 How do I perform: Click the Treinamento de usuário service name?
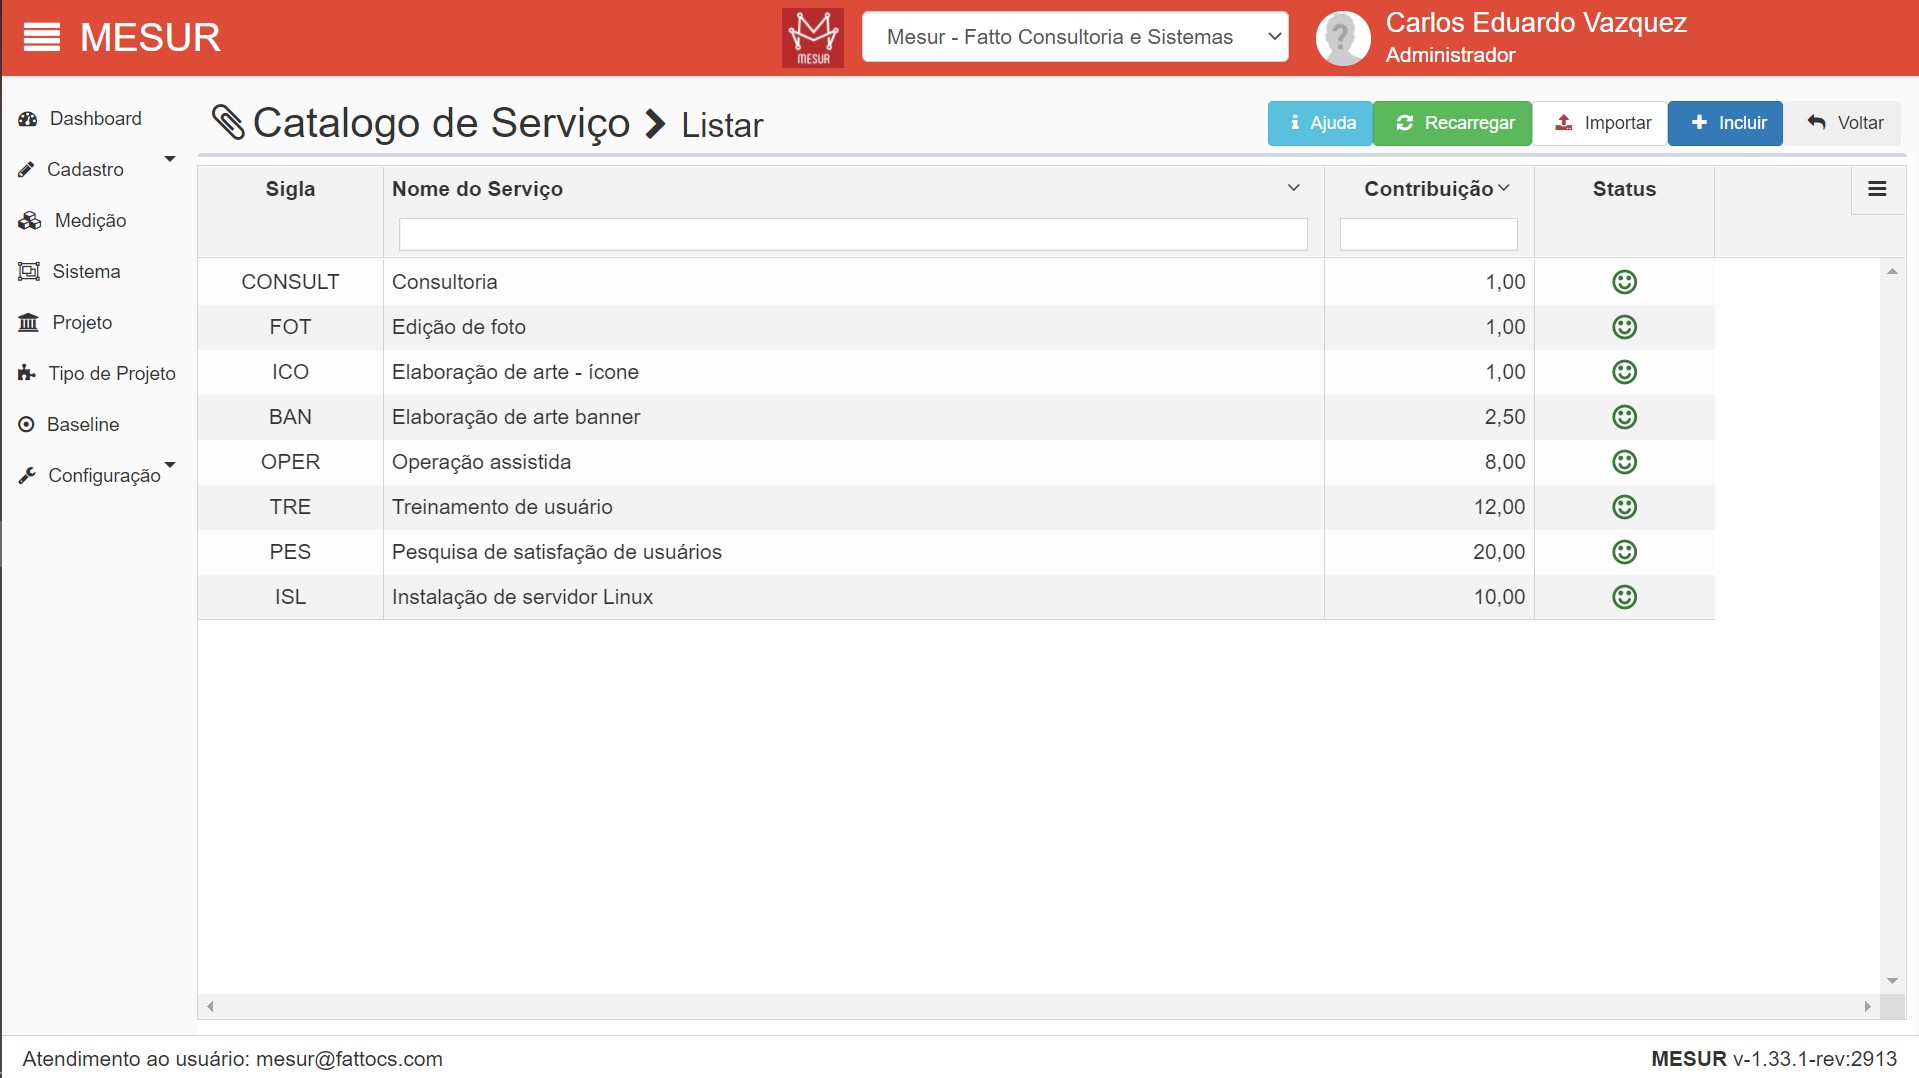(502, 507)
